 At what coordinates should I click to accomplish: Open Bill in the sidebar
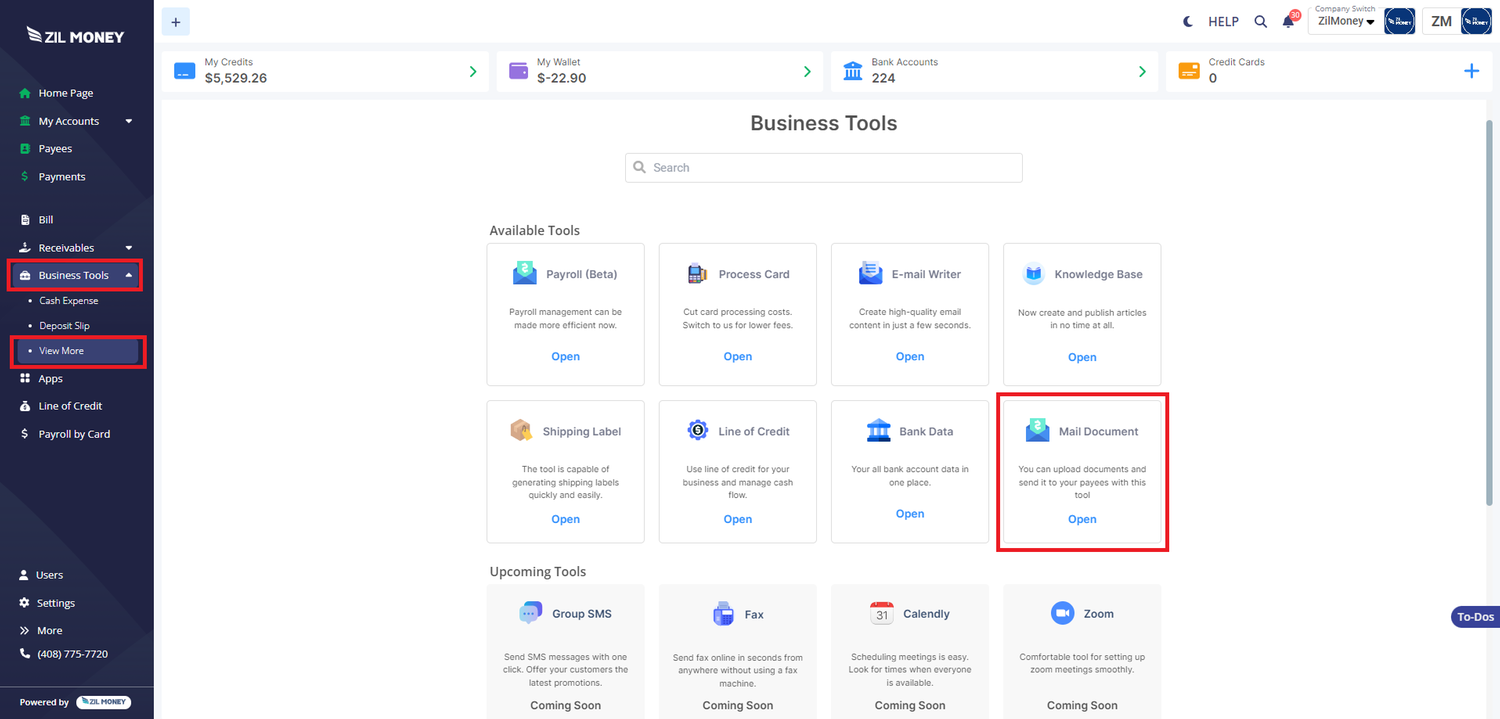click(x=46, y=220)
